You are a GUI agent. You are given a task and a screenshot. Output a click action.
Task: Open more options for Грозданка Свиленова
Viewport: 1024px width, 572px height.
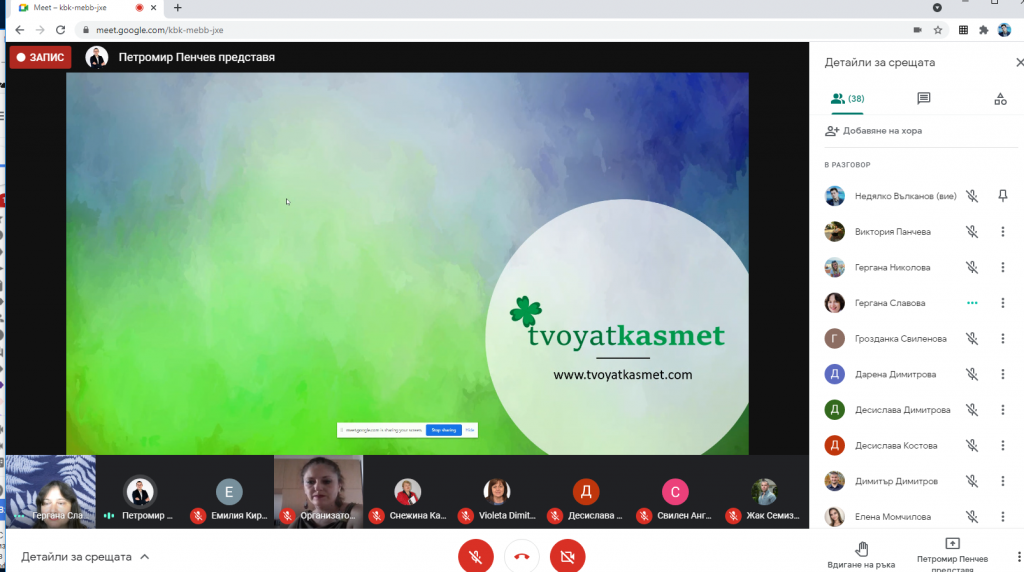(1002, 338)
